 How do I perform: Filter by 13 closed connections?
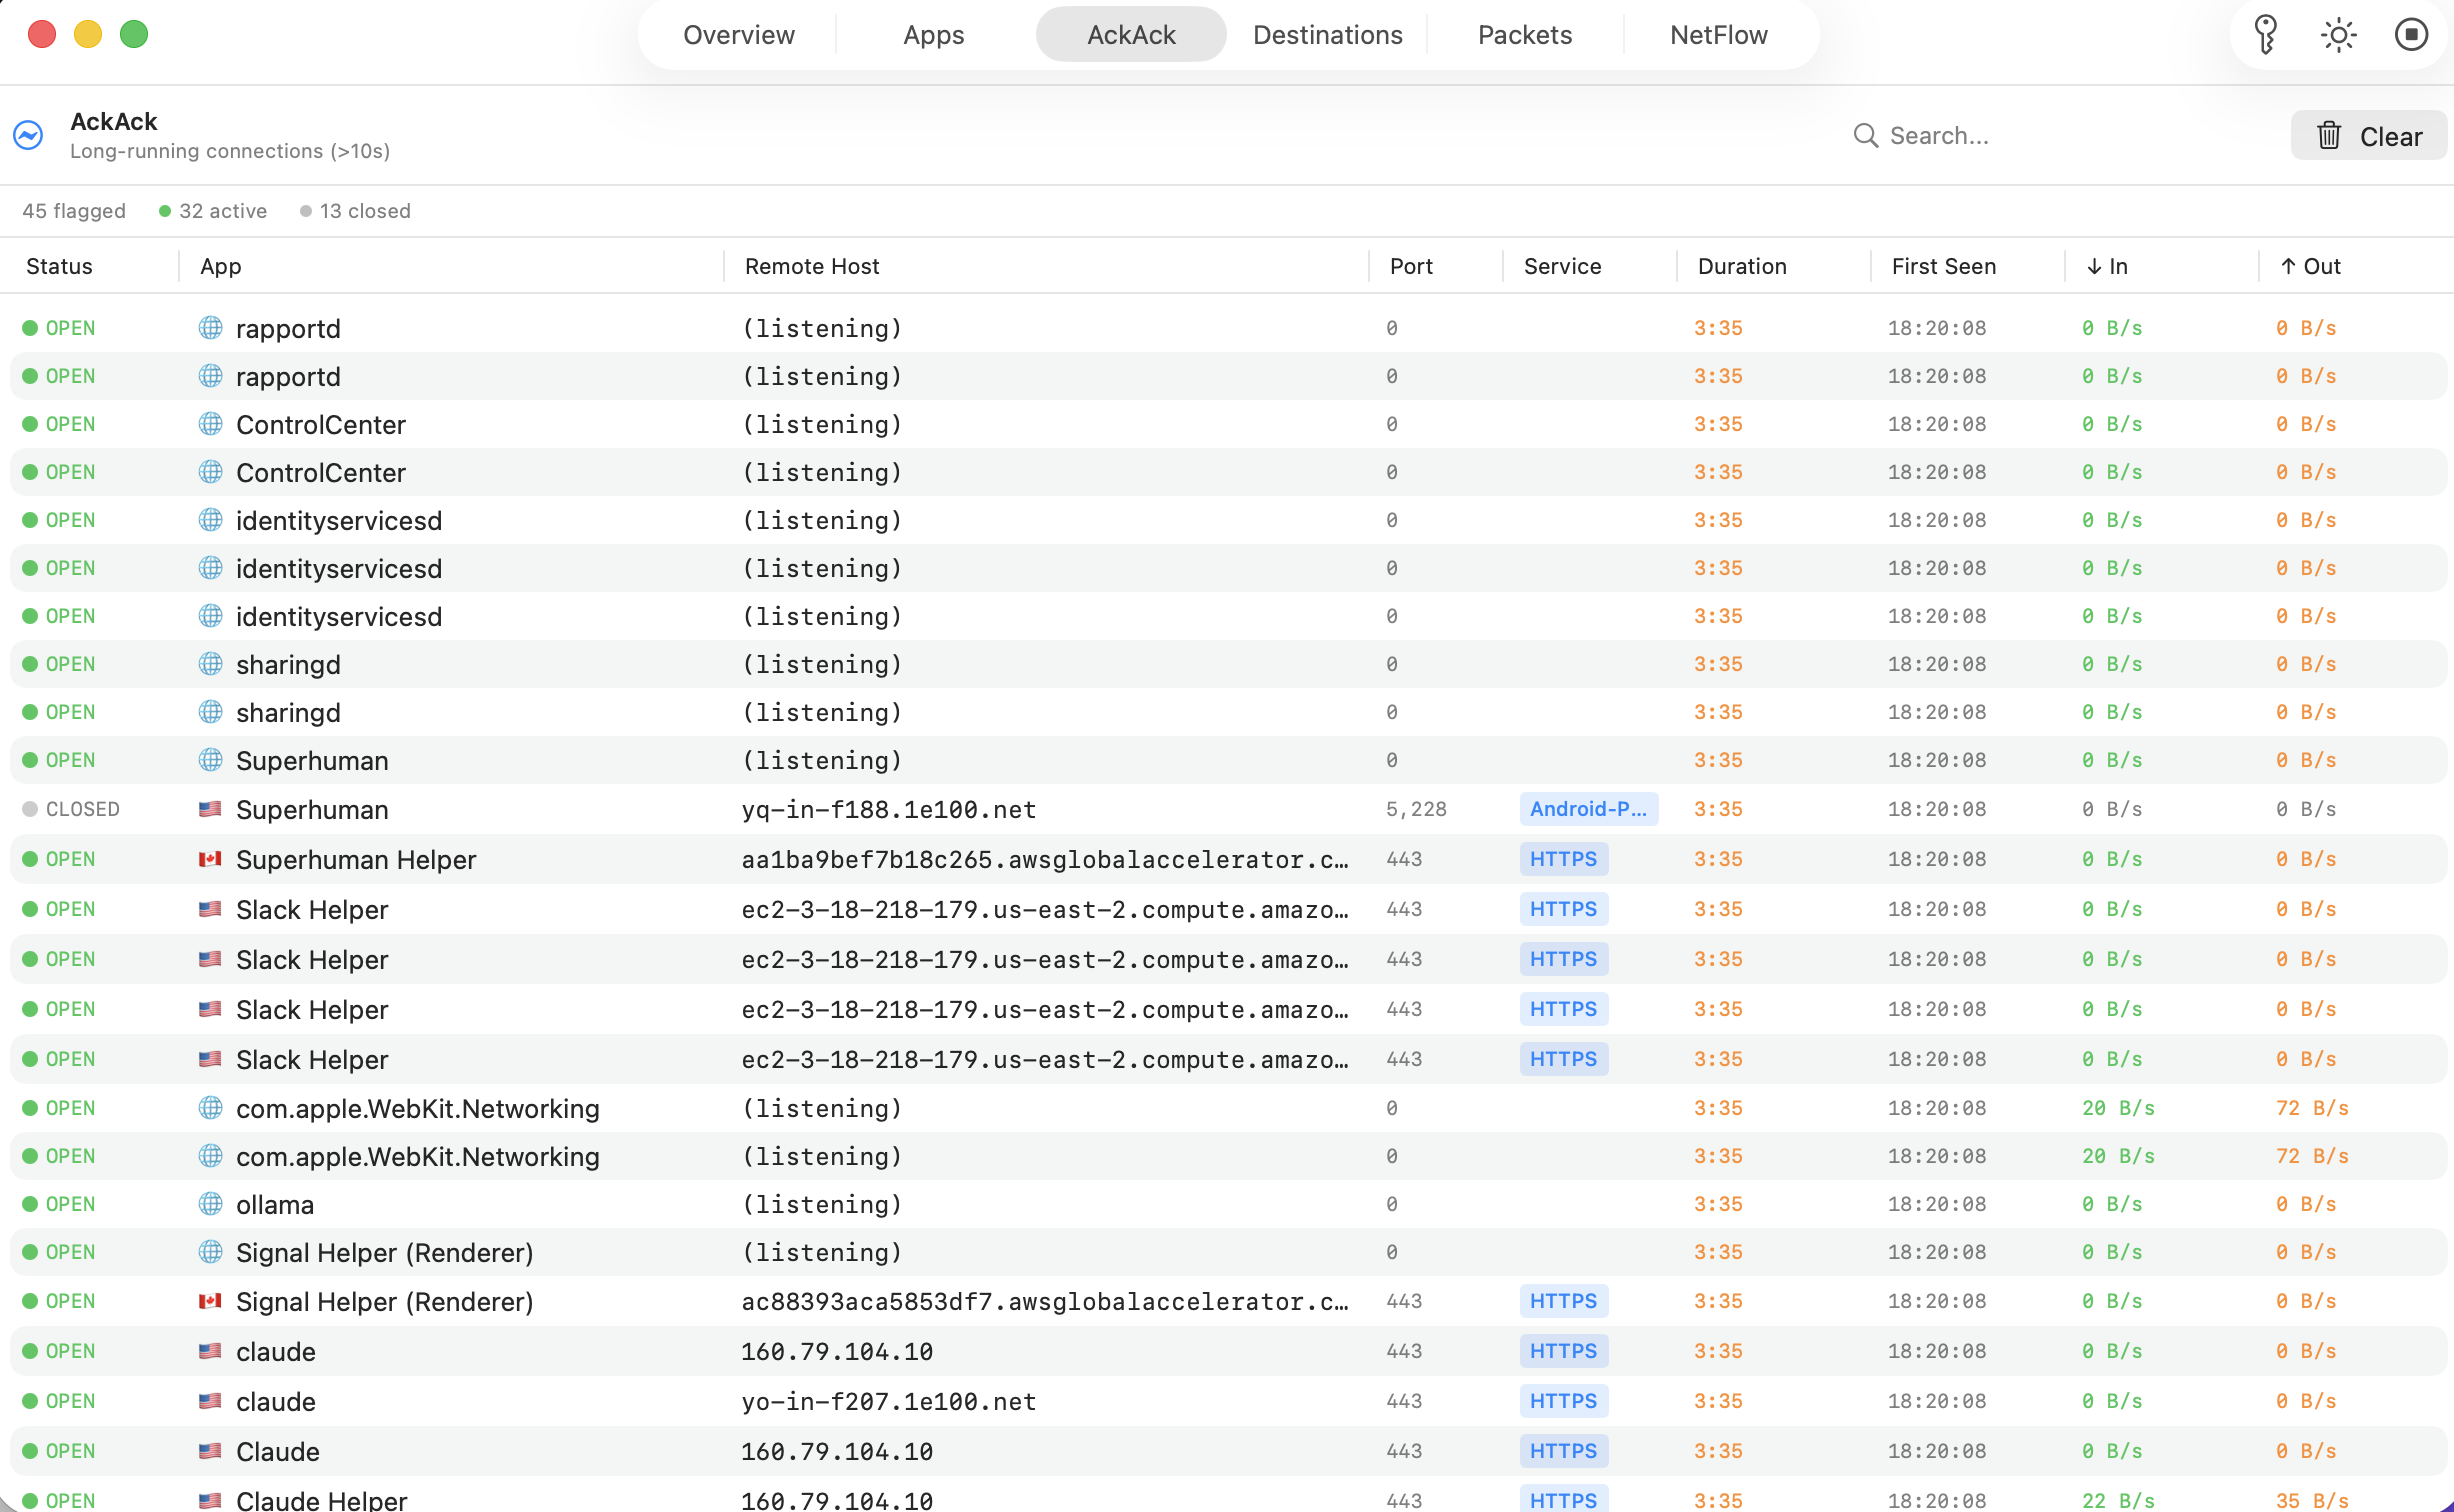point(355,211)
